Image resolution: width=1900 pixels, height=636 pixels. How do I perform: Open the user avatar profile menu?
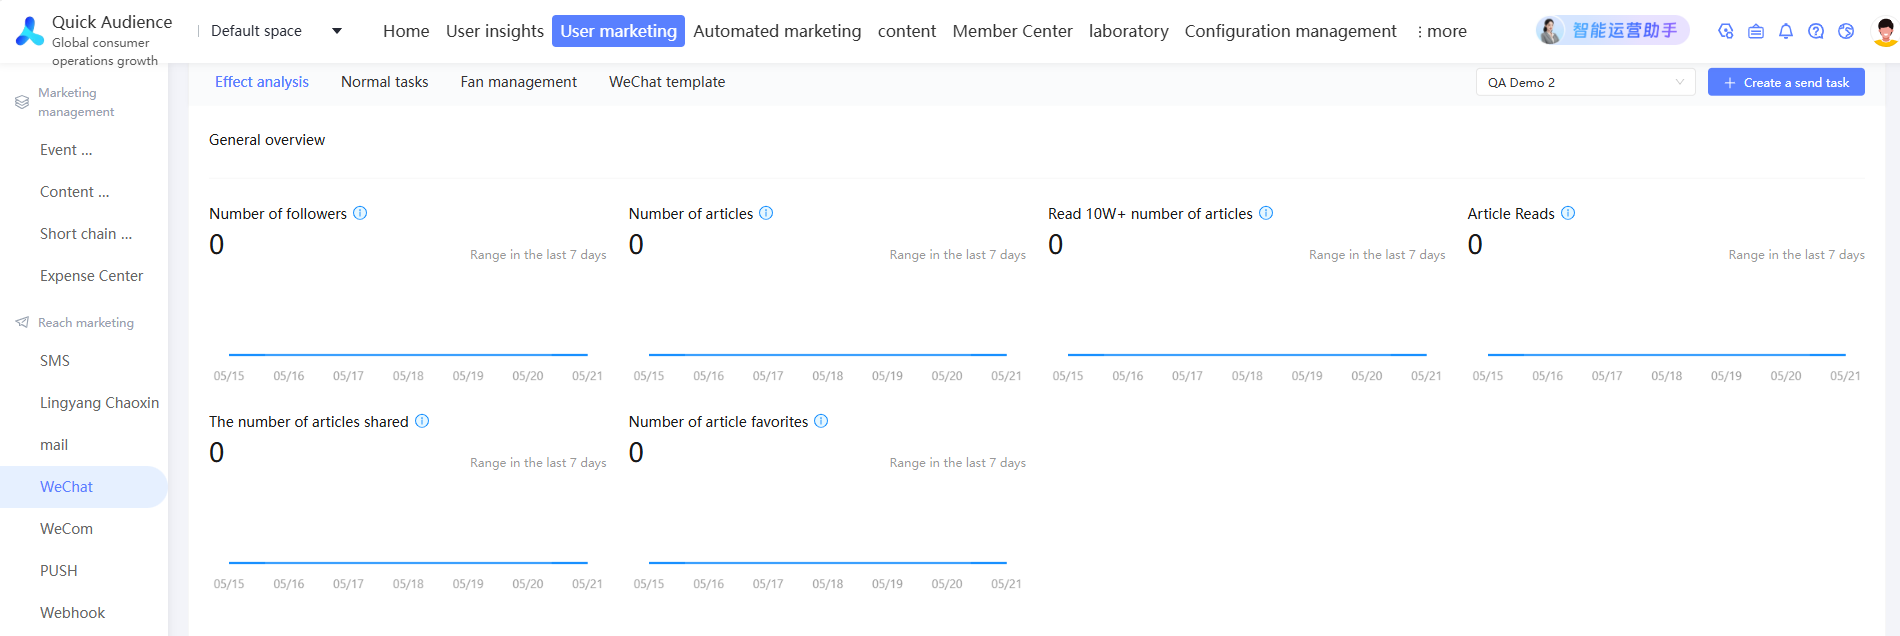pyautogui.click(x=1884, y=31)
